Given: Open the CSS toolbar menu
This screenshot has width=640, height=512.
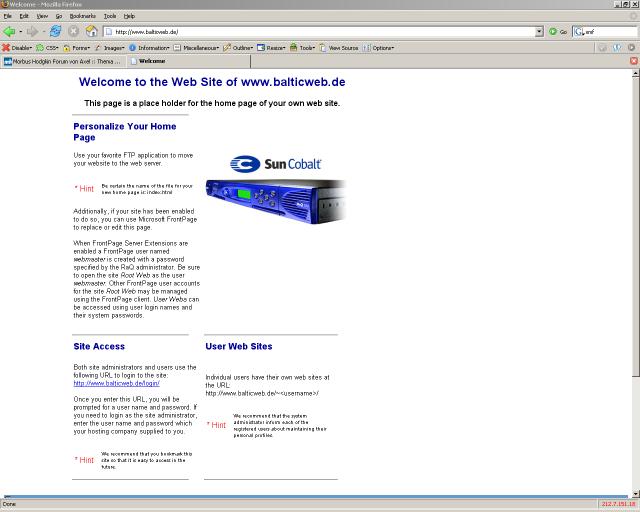Looking at the screenshot, I should pos(47,48).
